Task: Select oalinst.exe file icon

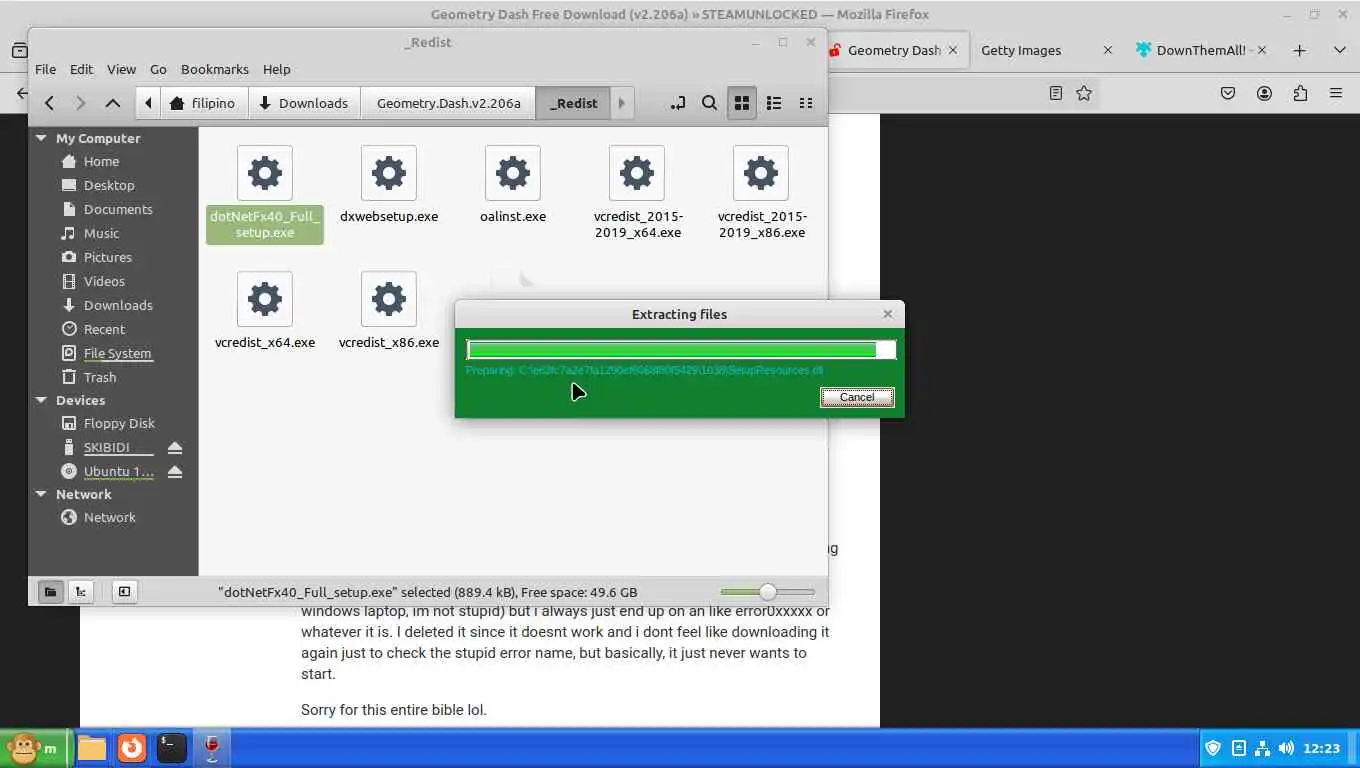Action: point(513,173)
